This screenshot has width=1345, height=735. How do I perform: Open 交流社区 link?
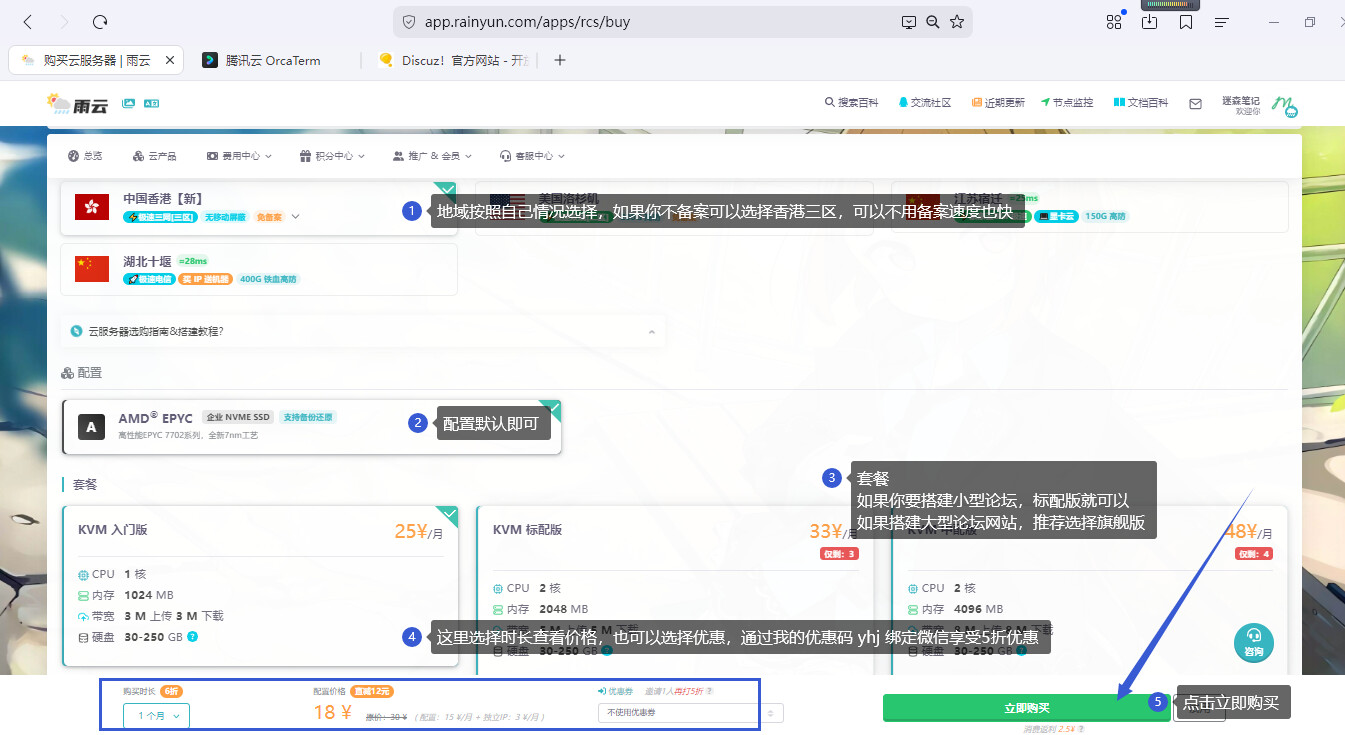(924, 103)
